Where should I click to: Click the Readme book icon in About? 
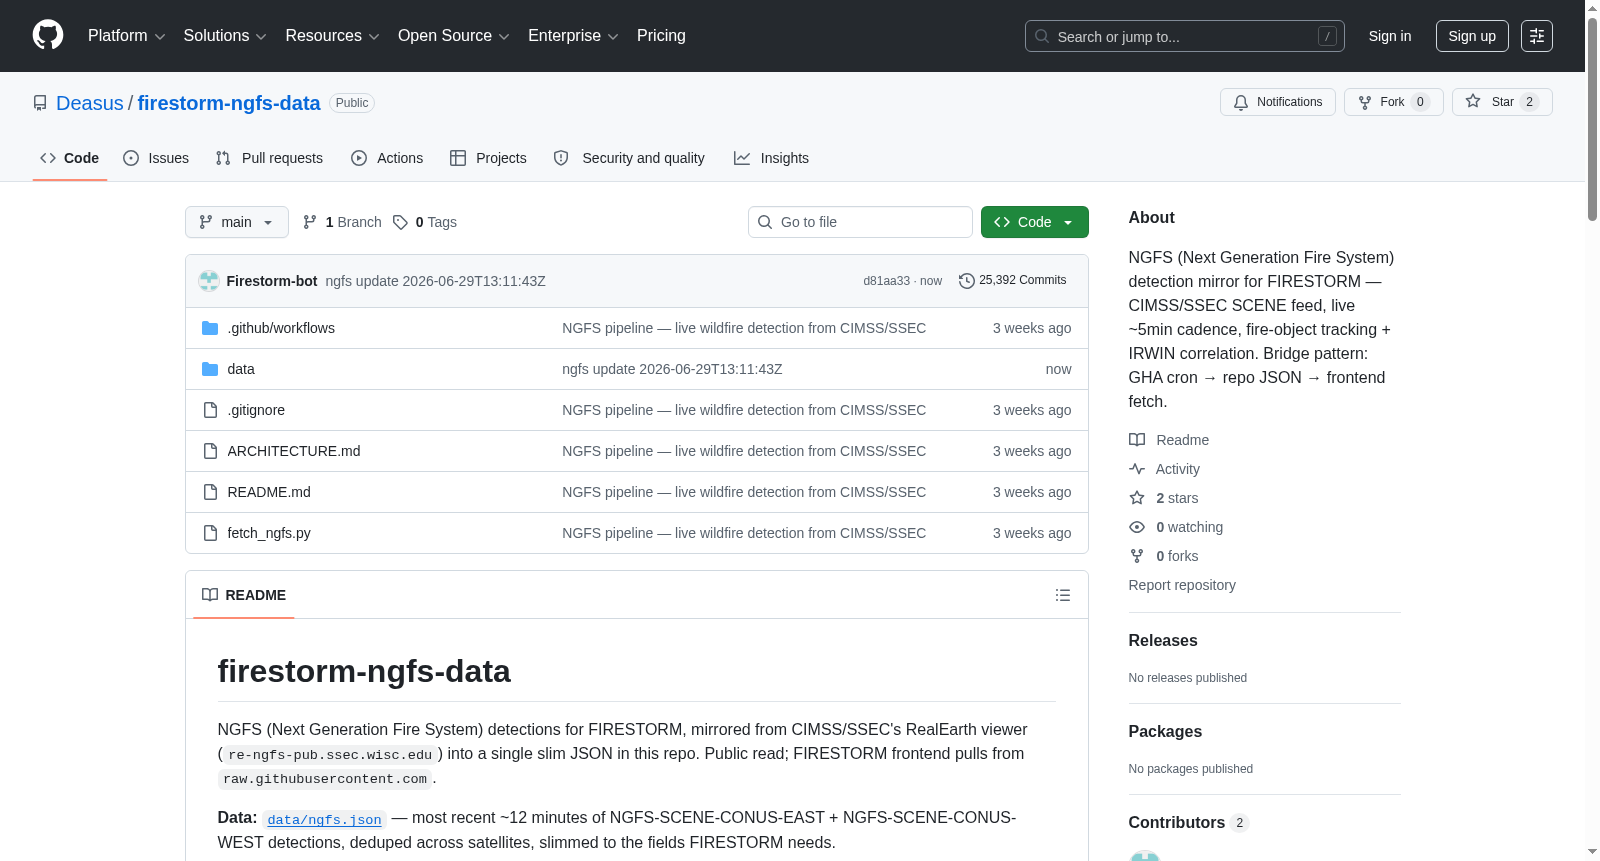coord(1137,440)
